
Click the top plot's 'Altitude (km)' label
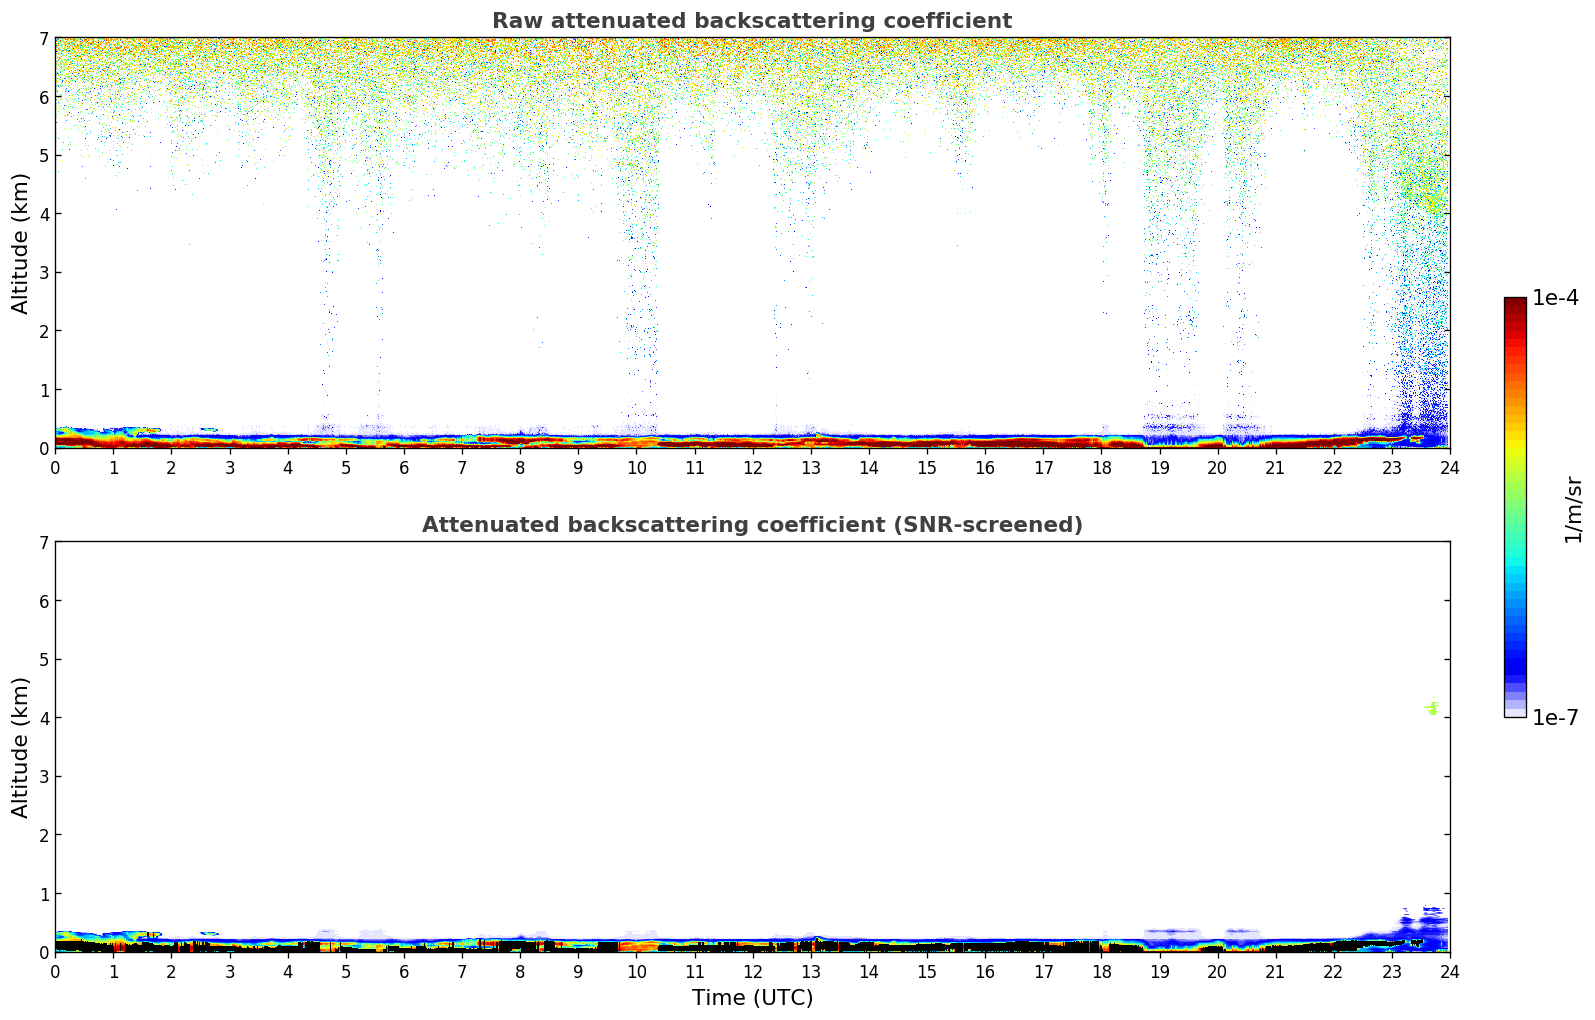[21, 243]
